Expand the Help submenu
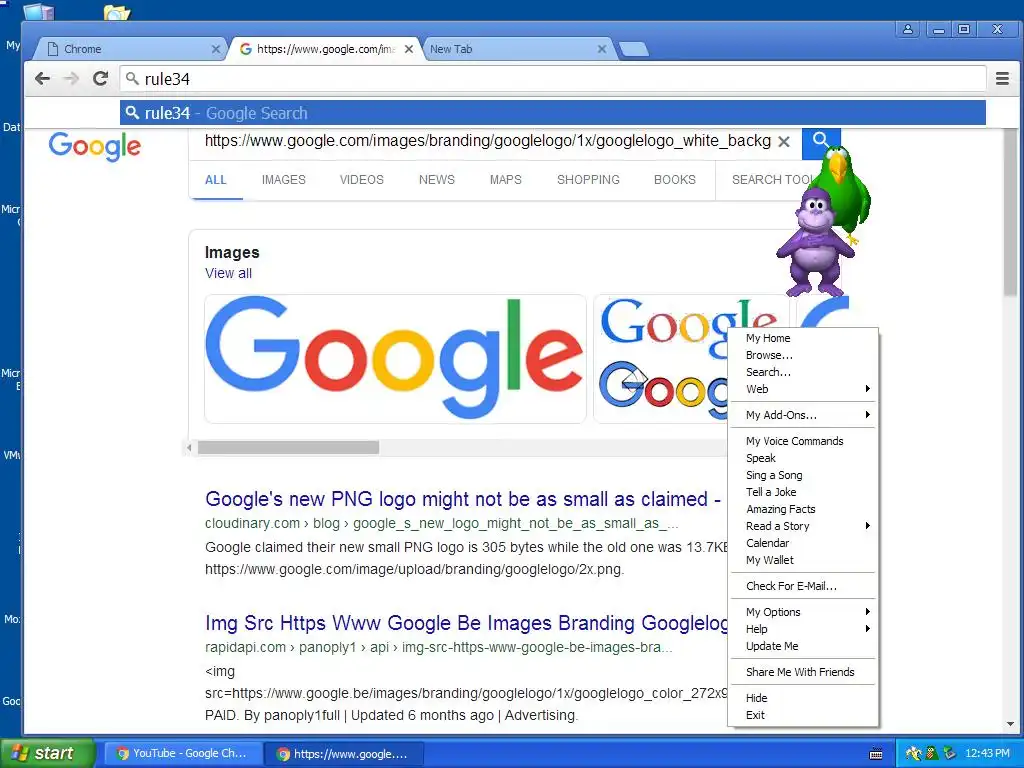The height and width of the screenshot is (768, 1024). coord(802,629)
